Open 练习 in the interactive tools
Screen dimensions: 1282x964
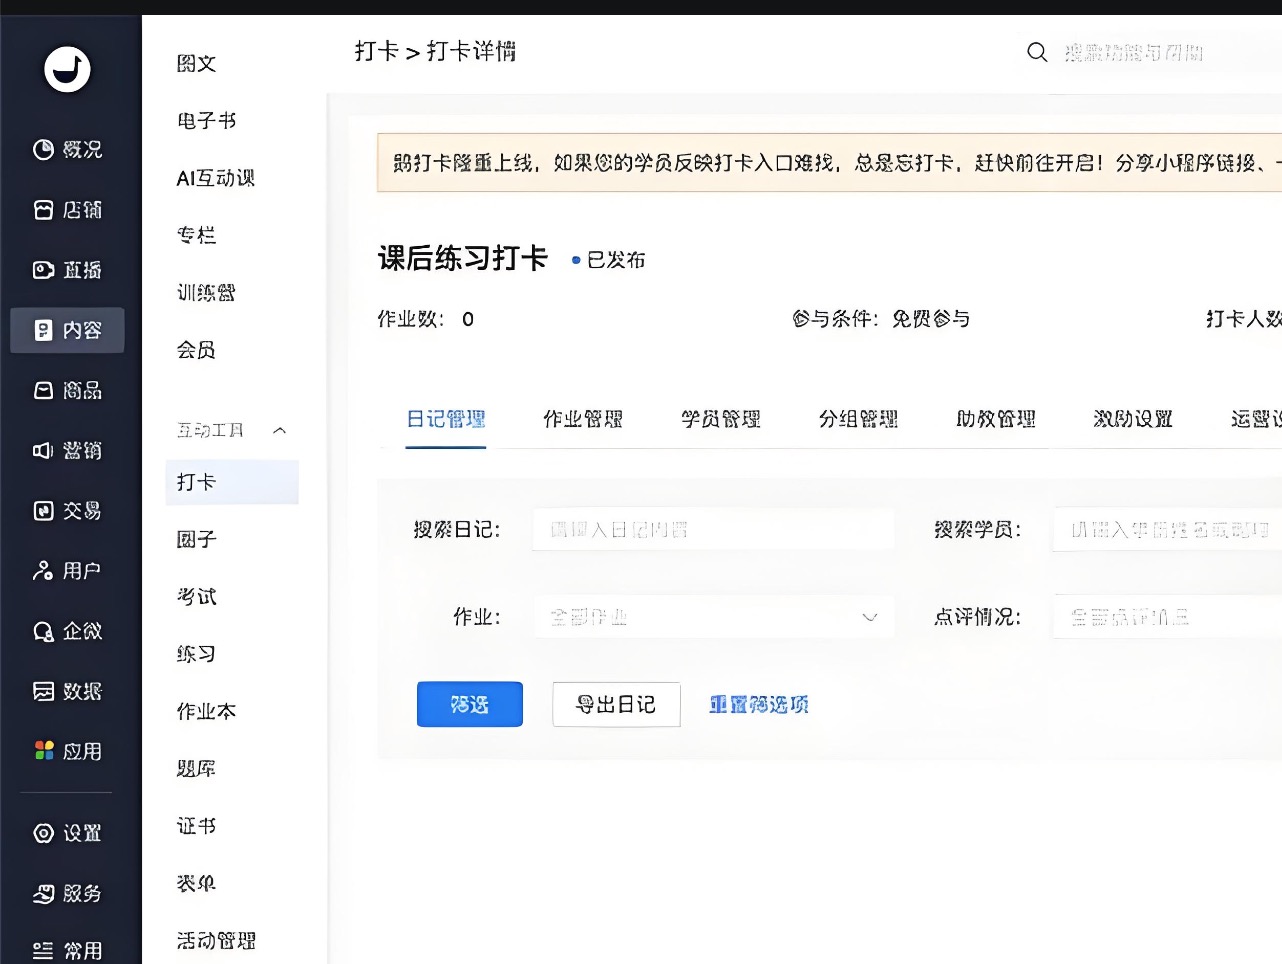tap(196, 654)
